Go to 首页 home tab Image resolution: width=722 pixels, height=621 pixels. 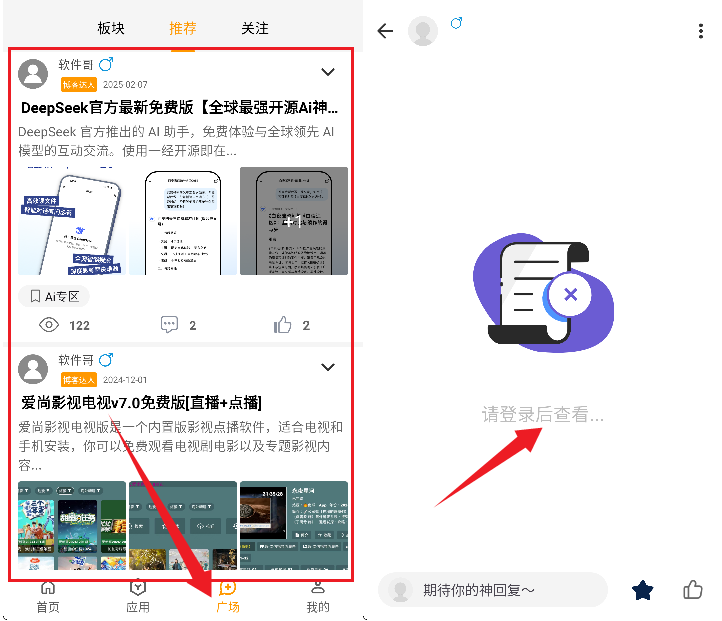click(x=48, y=597)
